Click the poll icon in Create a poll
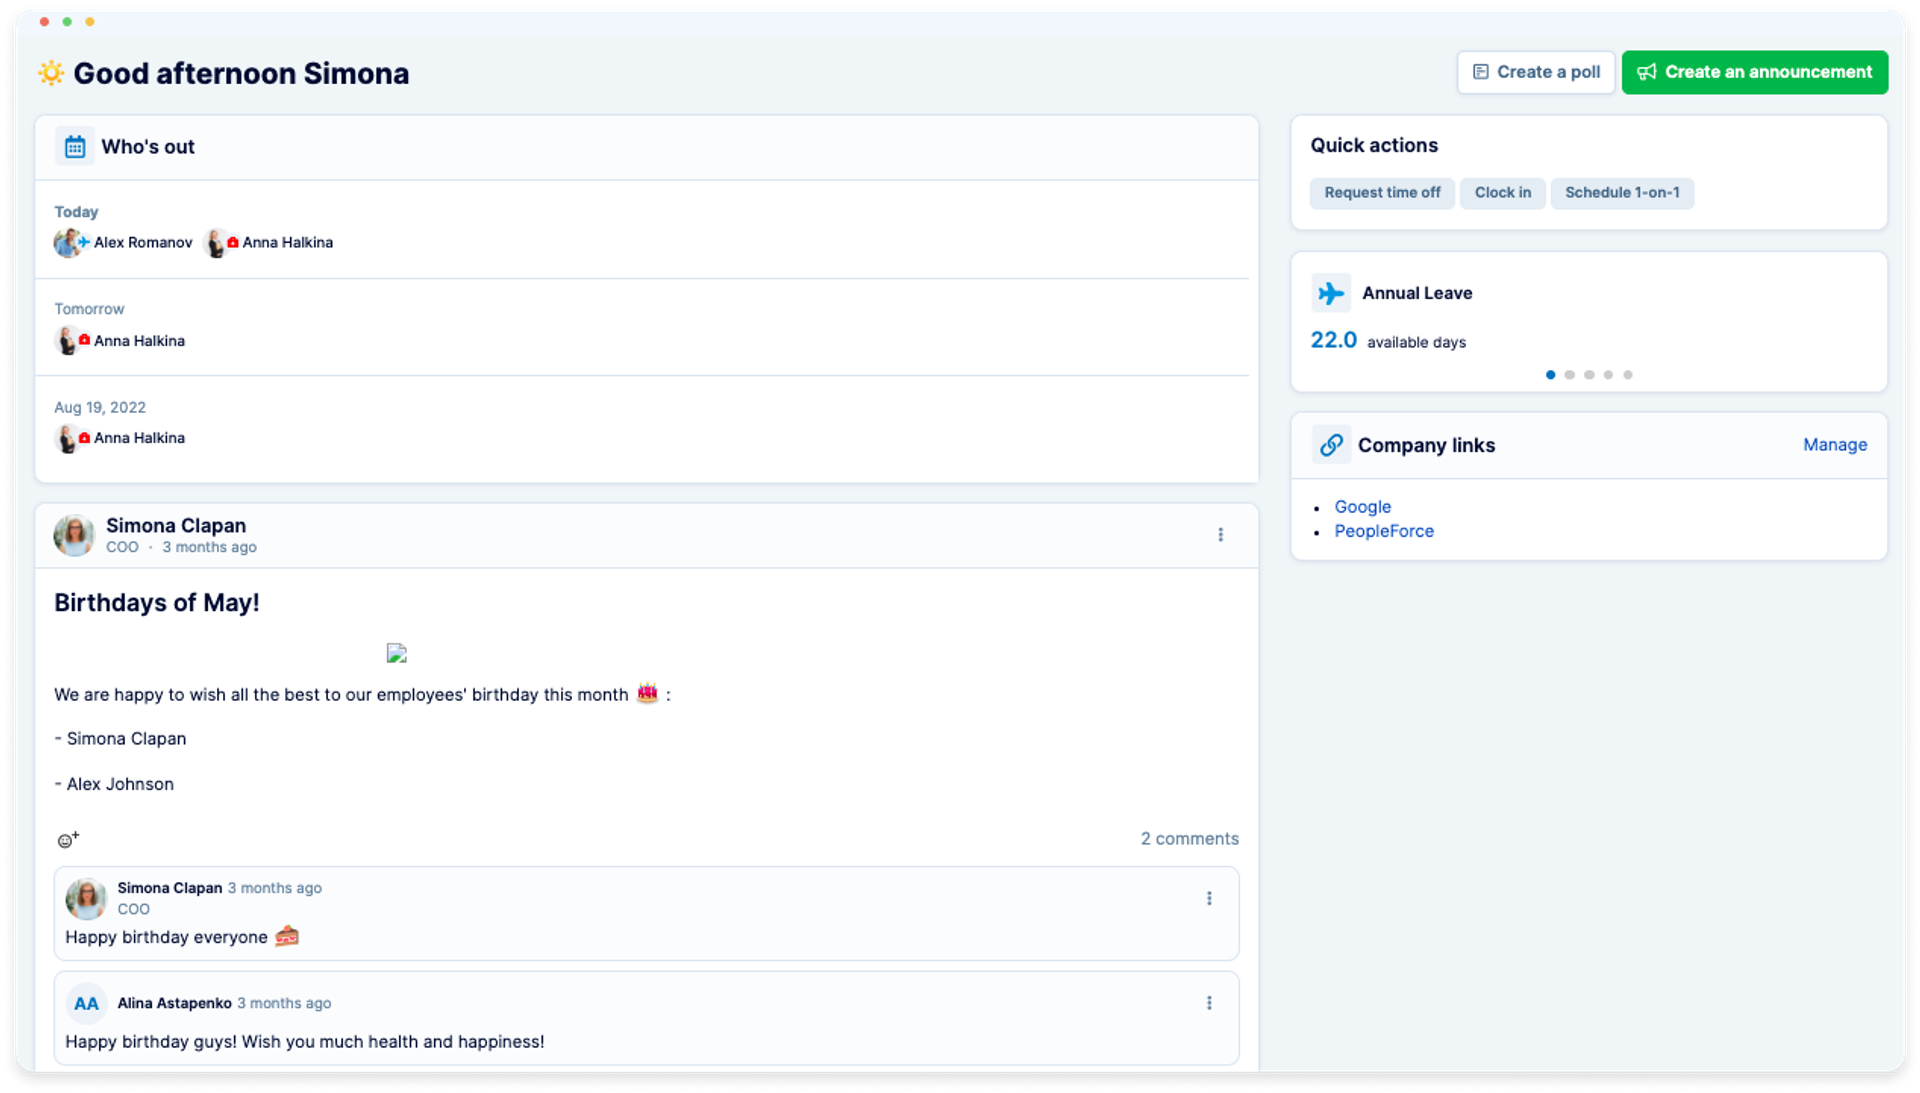The height and width of the screenshot is (1093, 1920). click(x=1481, y=72)
